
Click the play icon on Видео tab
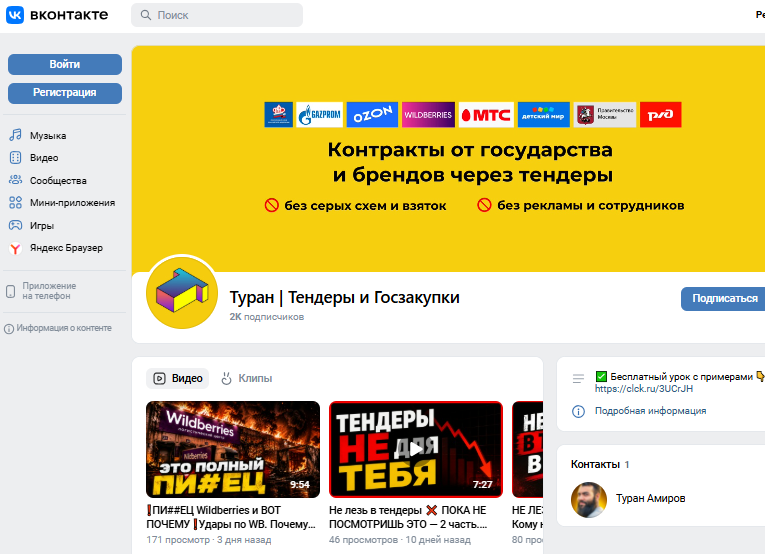coord(160,378)
